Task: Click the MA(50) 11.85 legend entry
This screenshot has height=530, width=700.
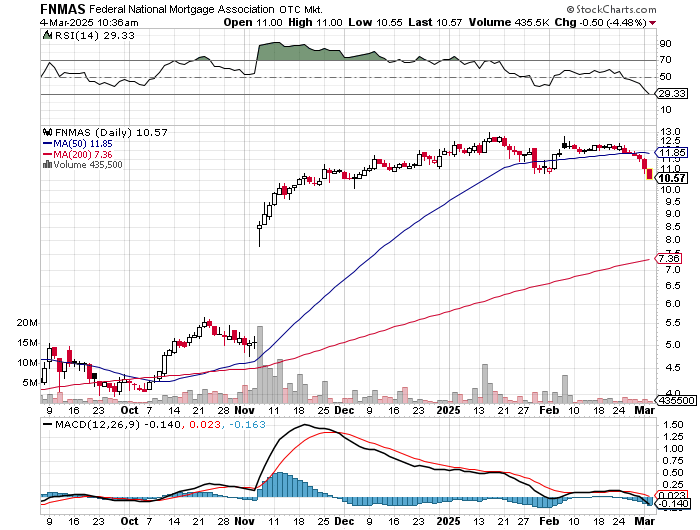Action: click(78, 144)
